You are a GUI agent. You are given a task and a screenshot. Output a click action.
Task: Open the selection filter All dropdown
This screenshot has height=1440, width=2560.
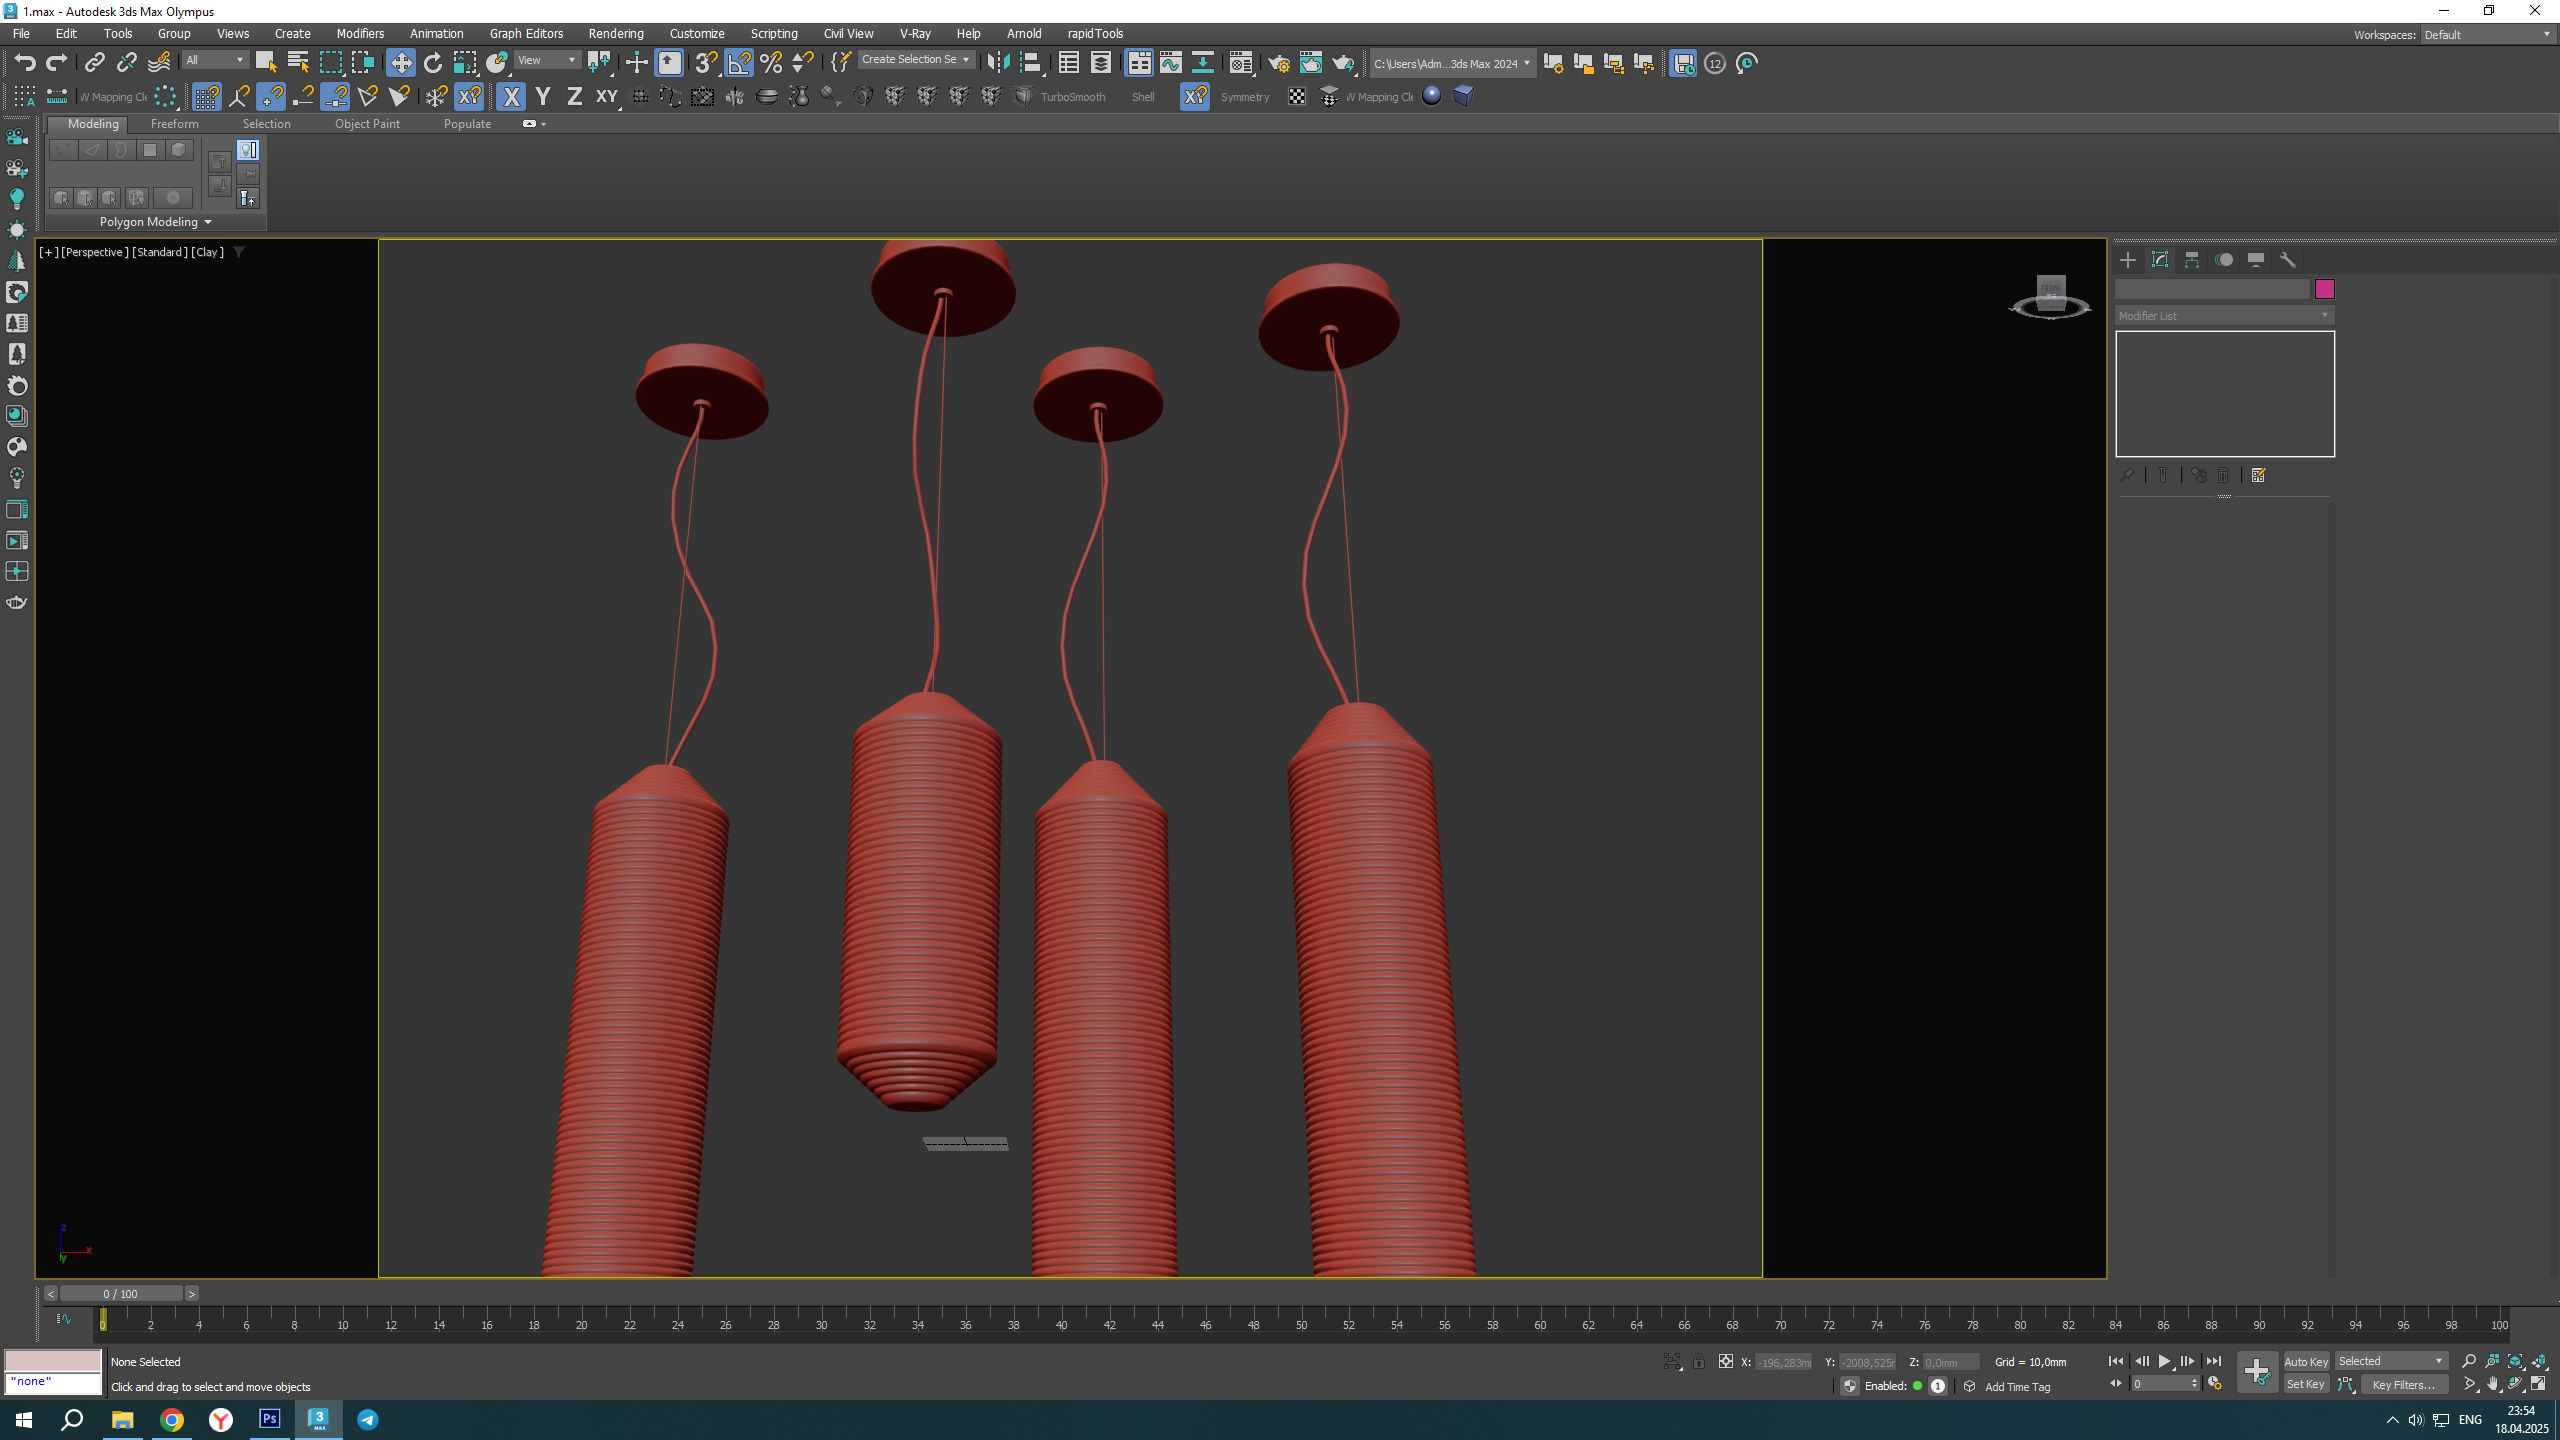click(x=215, y=61)
